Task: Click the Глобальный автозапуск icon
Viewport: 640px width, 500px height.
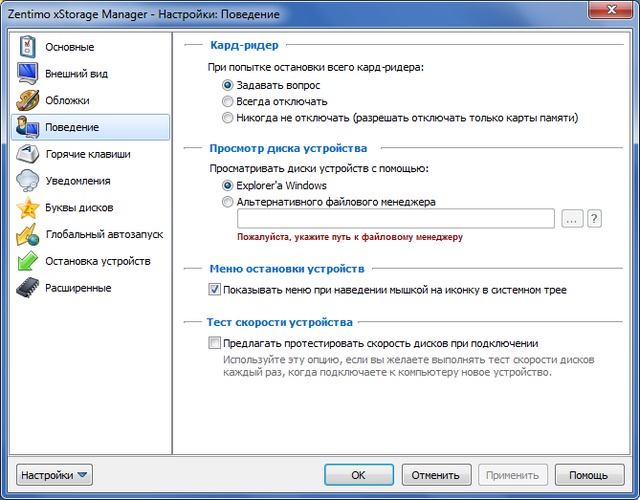Action: point(27,234)
